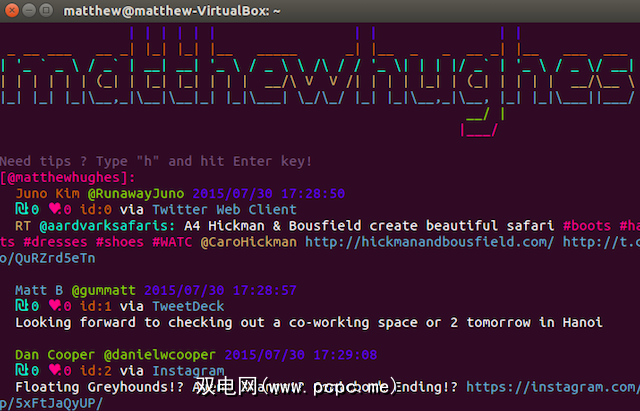640x411 pixels.
Task: Click the matthewhughes ASCII art banner
Action: [x=318, y=82]
